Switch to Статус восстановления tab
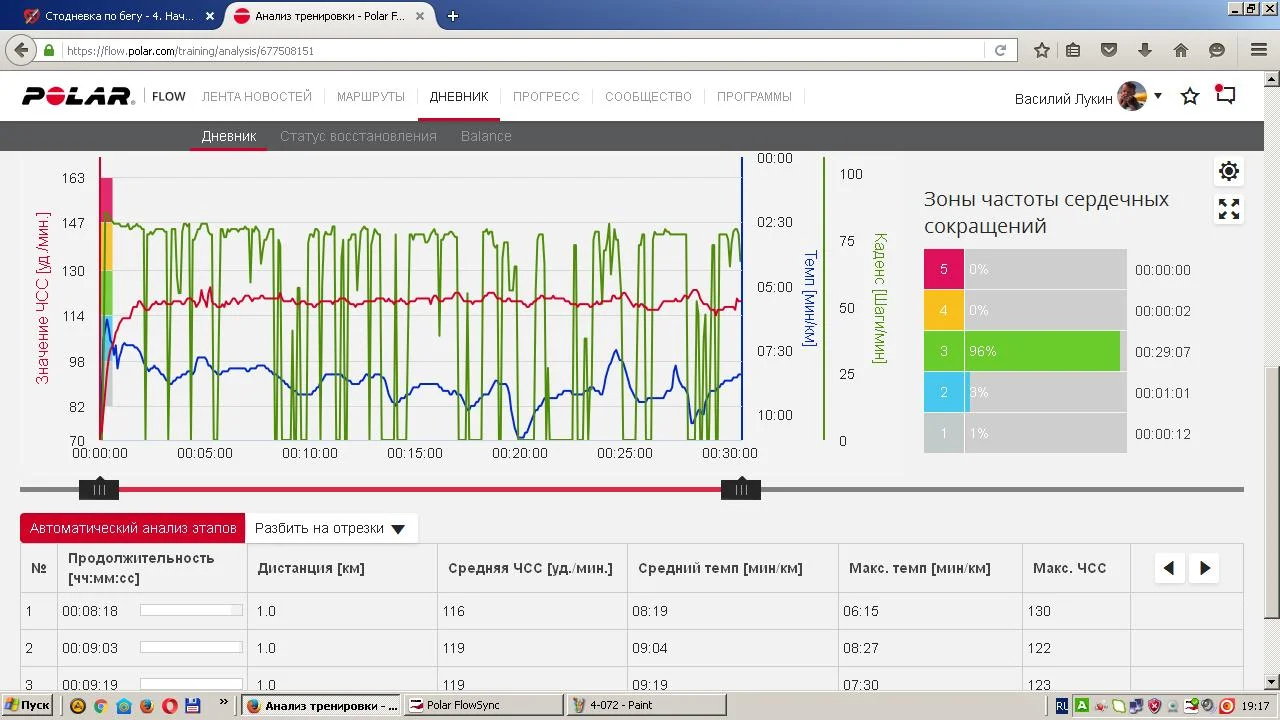This screenshot has height=720, width=1280. pos(358,136)
